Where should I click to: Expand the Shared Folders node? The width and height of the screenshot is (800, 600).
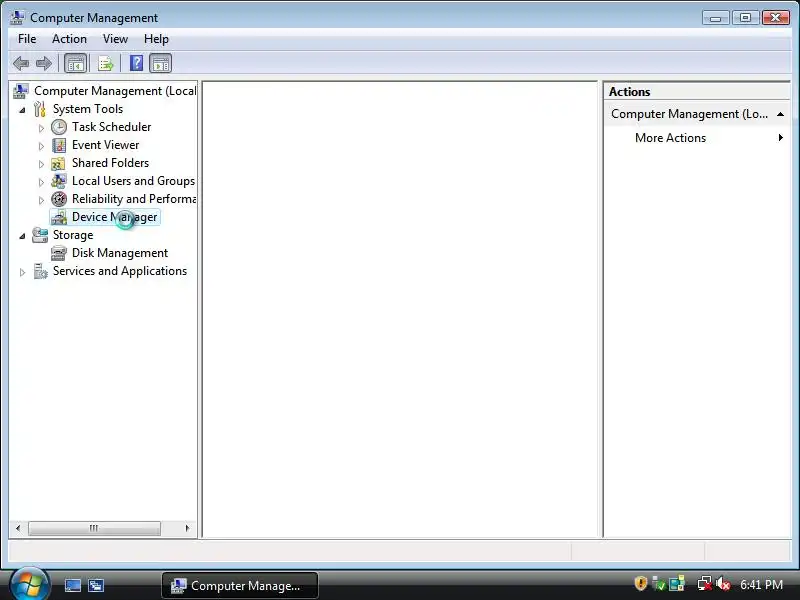pyautogui.click(x=41, y=164)
